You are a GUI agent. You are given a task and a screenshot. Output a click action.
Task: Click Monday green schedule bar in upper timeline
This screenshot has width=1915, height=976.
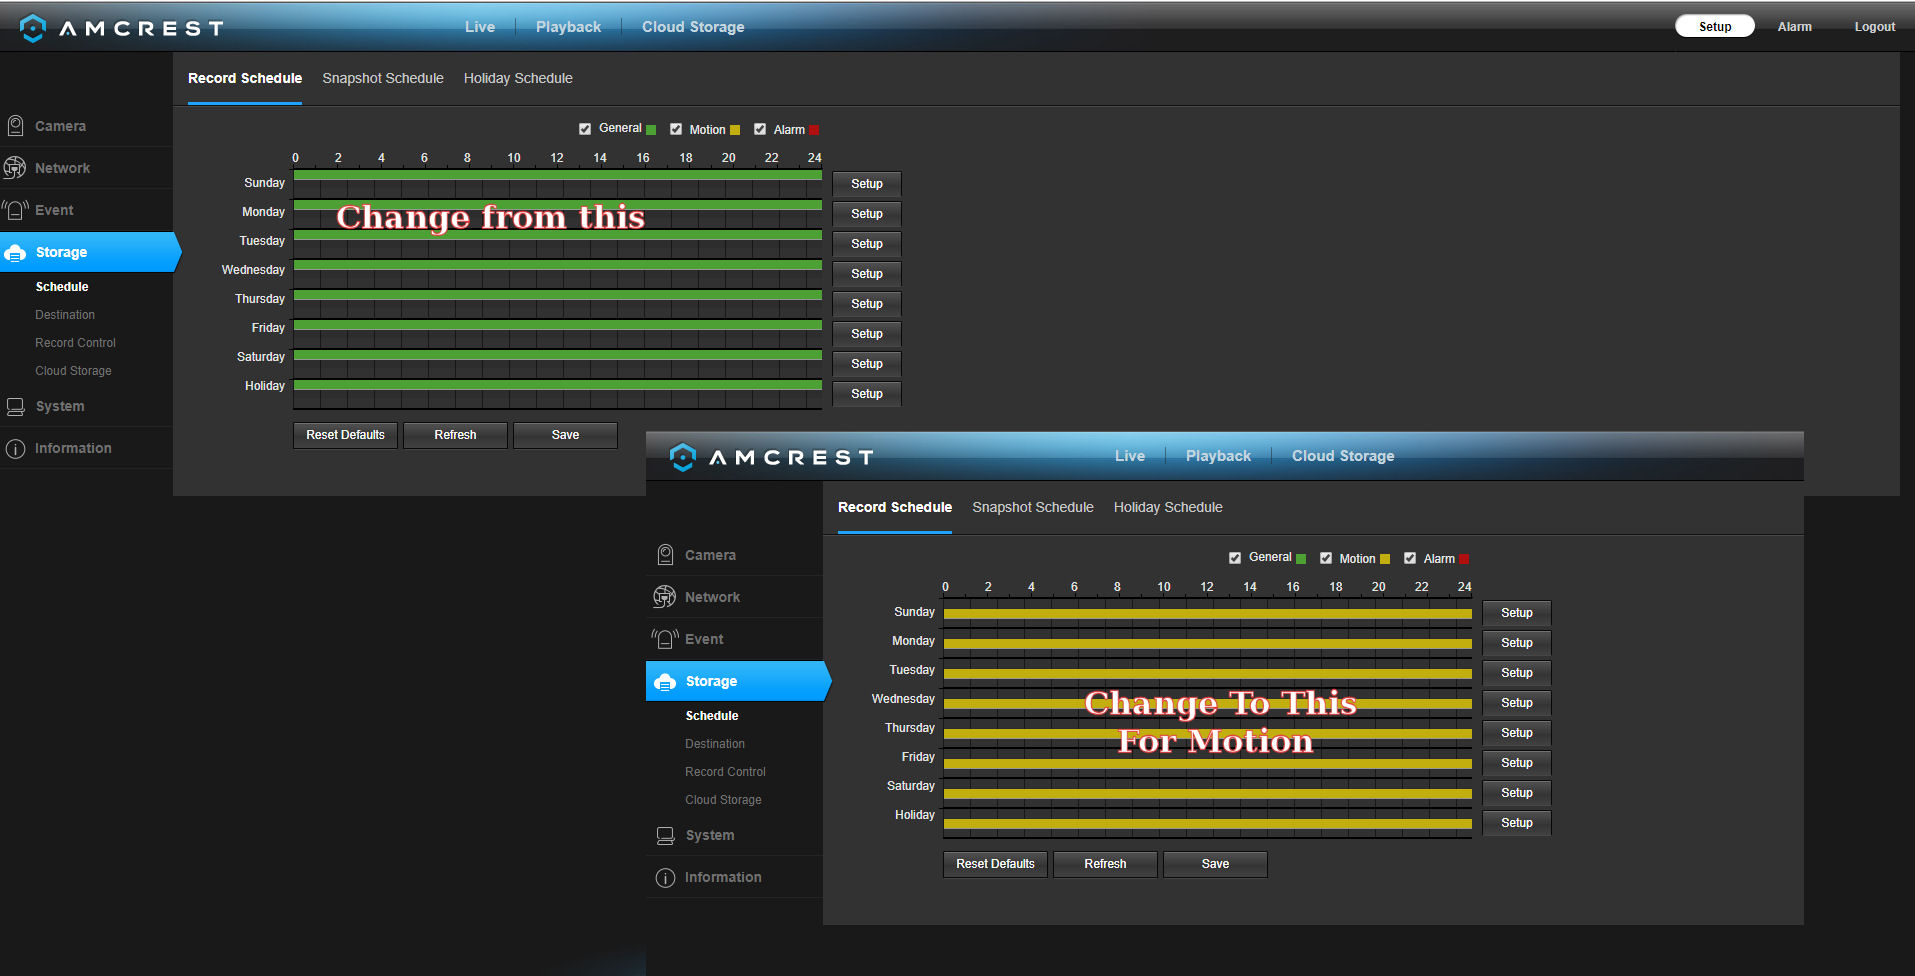click(558, 205)
